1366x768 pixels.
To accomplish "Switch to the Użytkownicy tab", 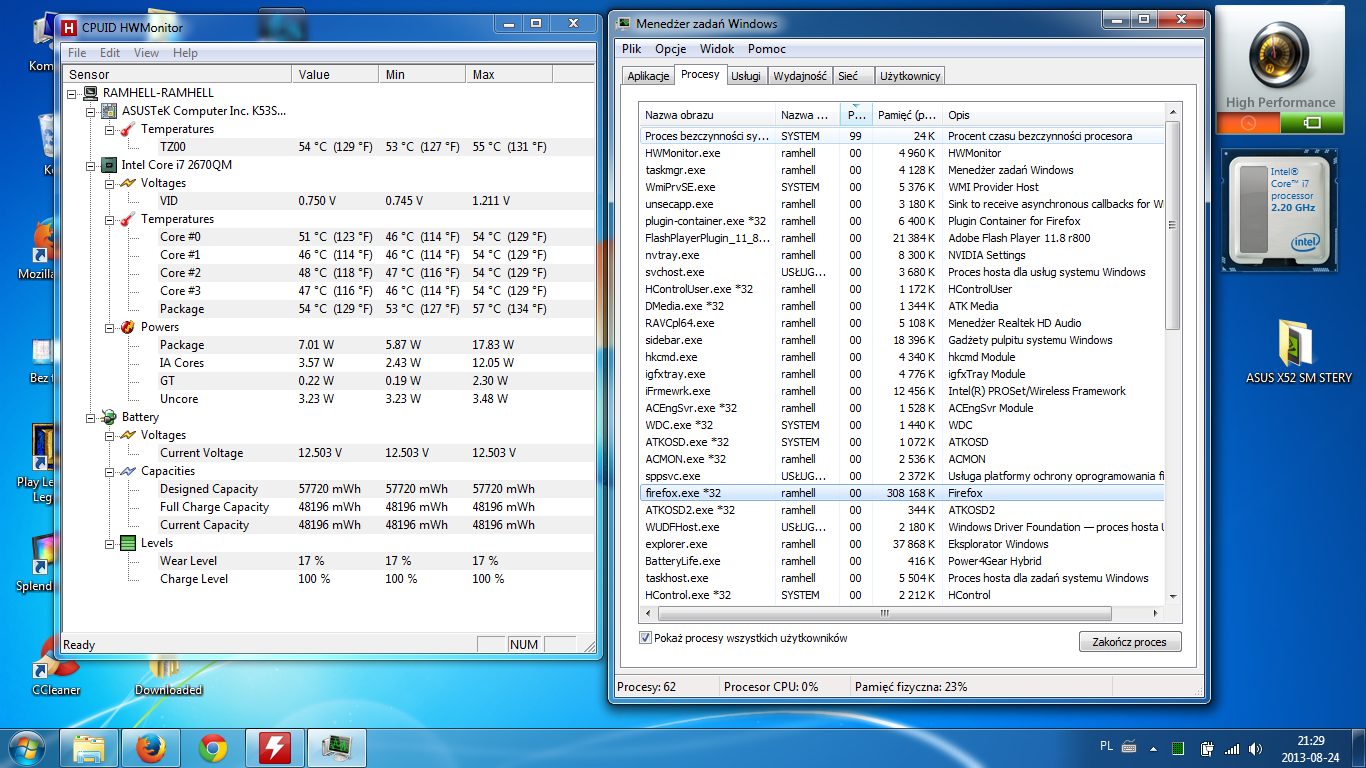I will click(x=909, y=76).
